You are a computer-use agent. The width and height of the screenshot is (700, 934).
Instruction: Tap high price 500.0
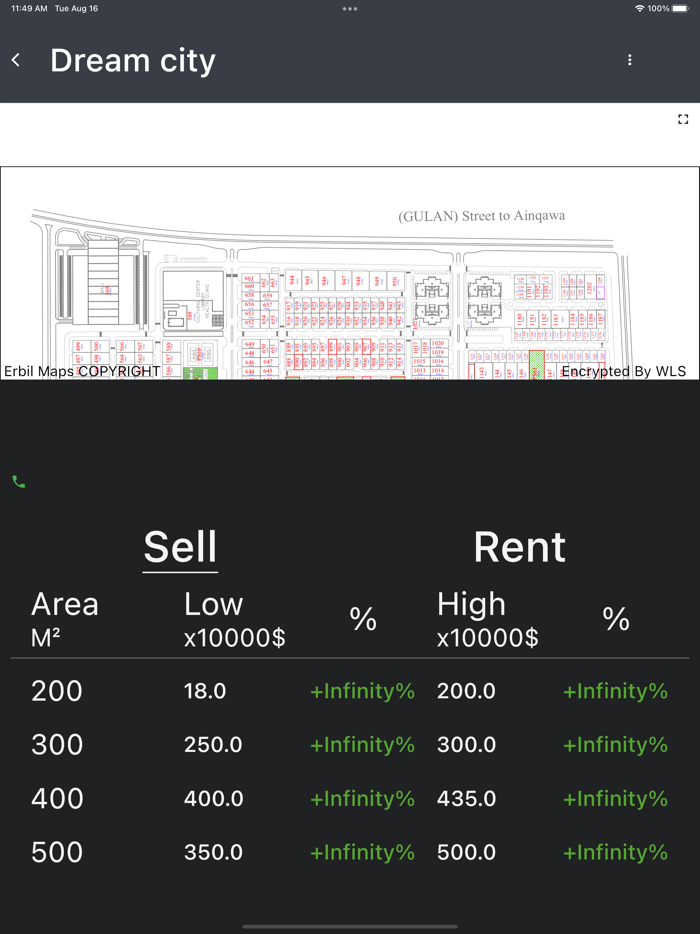pyautogui.click(x=466, y=852)
